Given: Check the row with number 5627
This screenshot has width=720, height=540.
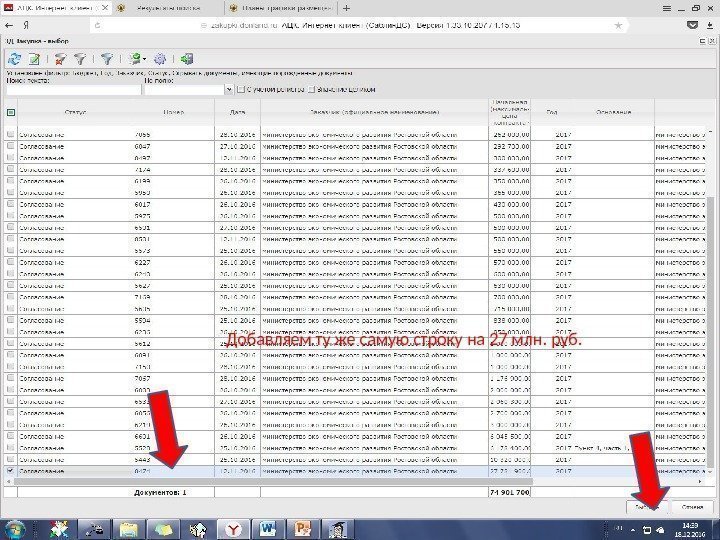Looking at the screenshot, I should (11, 285).
